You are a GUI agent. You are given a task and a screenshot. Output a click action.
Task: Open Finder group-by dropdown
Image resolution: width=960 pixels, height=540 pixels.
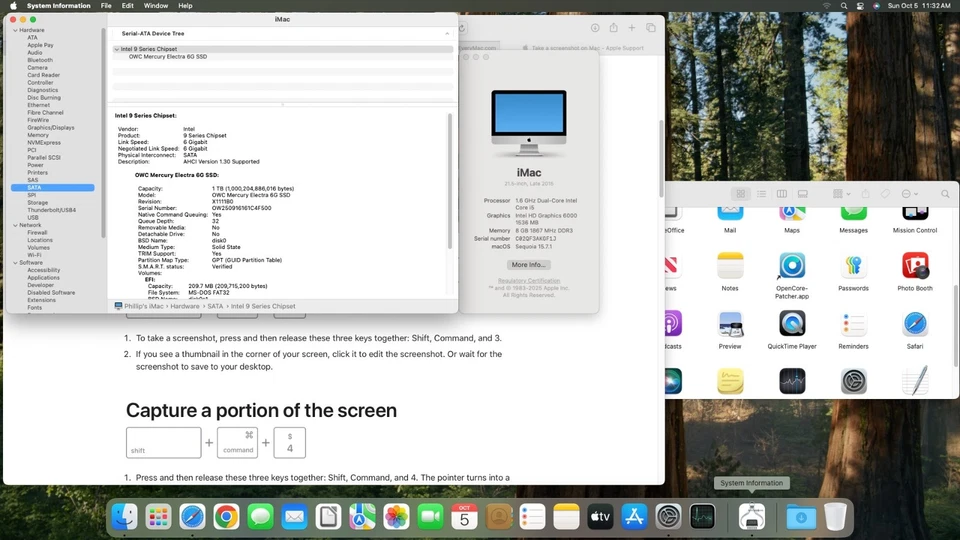(841, 194)
